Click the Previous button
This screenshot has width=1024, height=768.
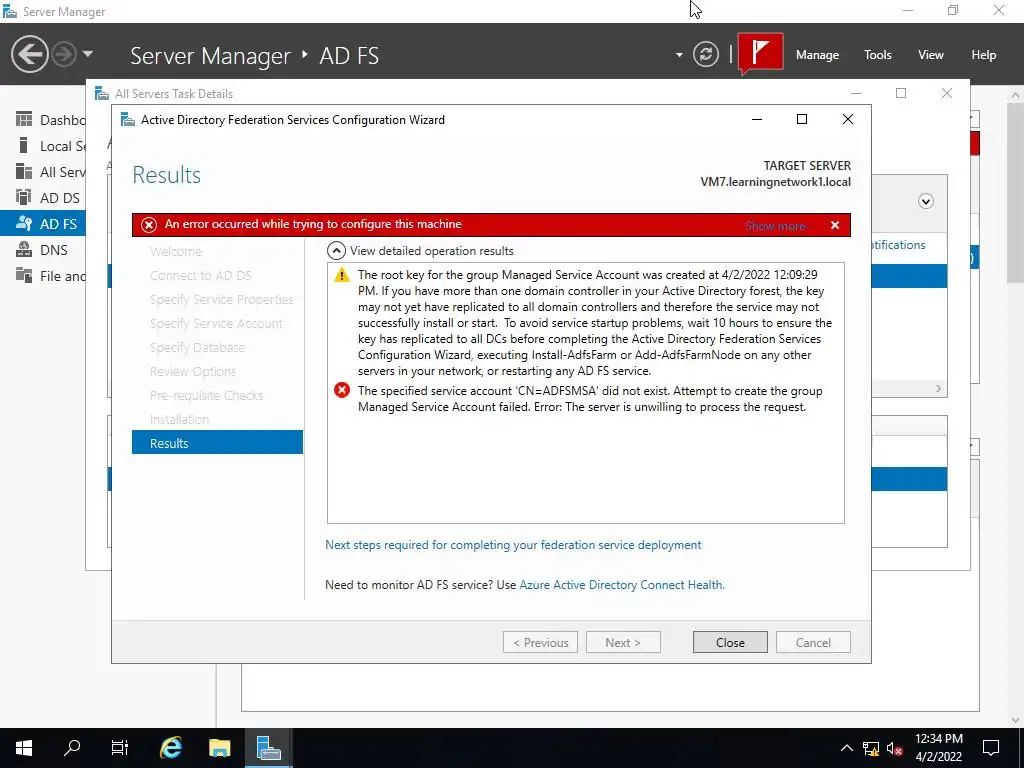click(x=540, y=642)
